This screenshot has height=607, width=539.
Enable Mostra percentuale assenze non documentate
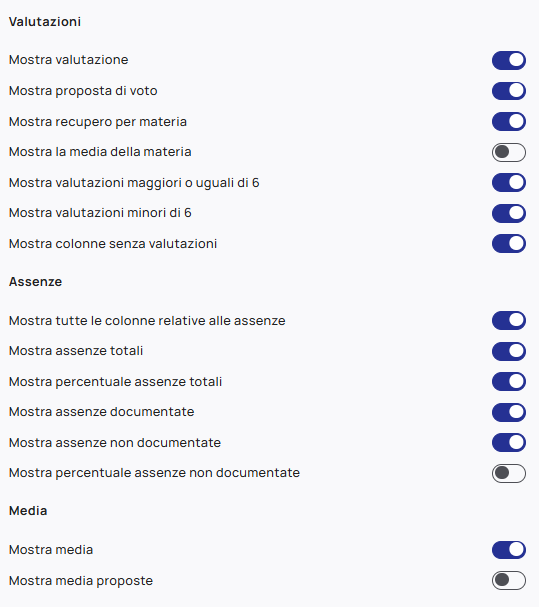509,473
